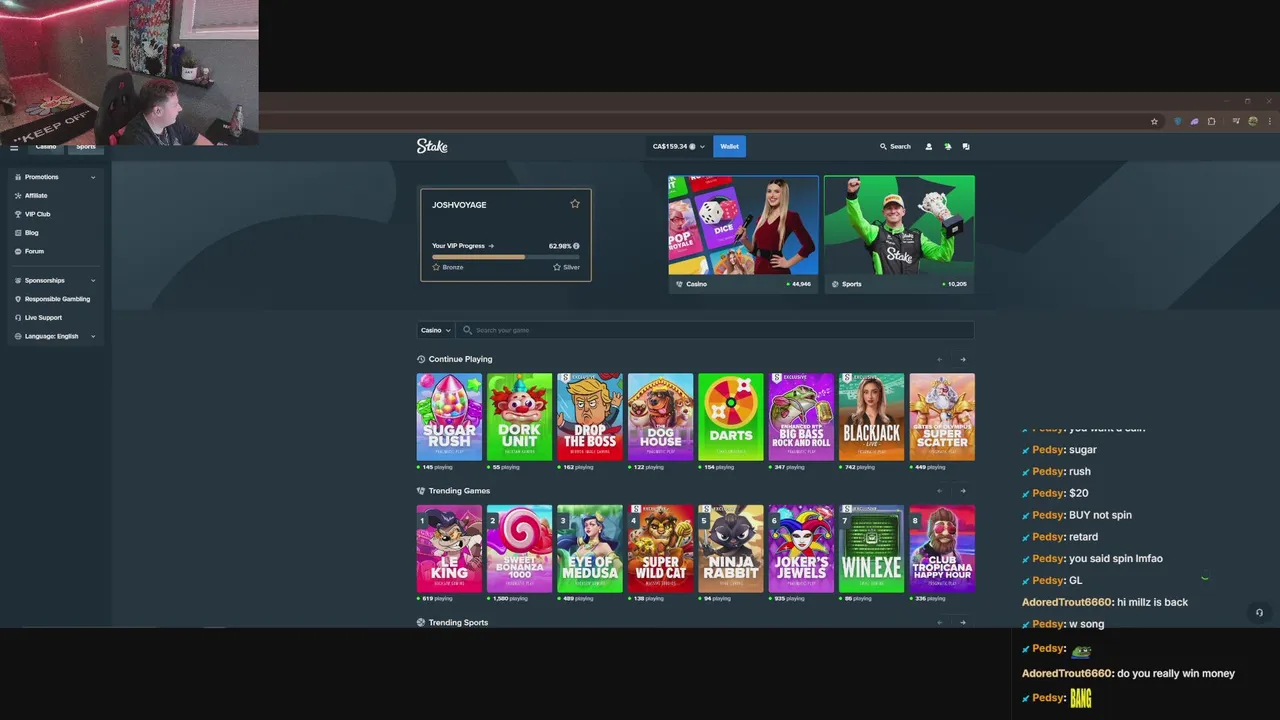Click Continue Playing clock icon
This screenshot has width=1280, height=720.
click(x=421, y=359)
